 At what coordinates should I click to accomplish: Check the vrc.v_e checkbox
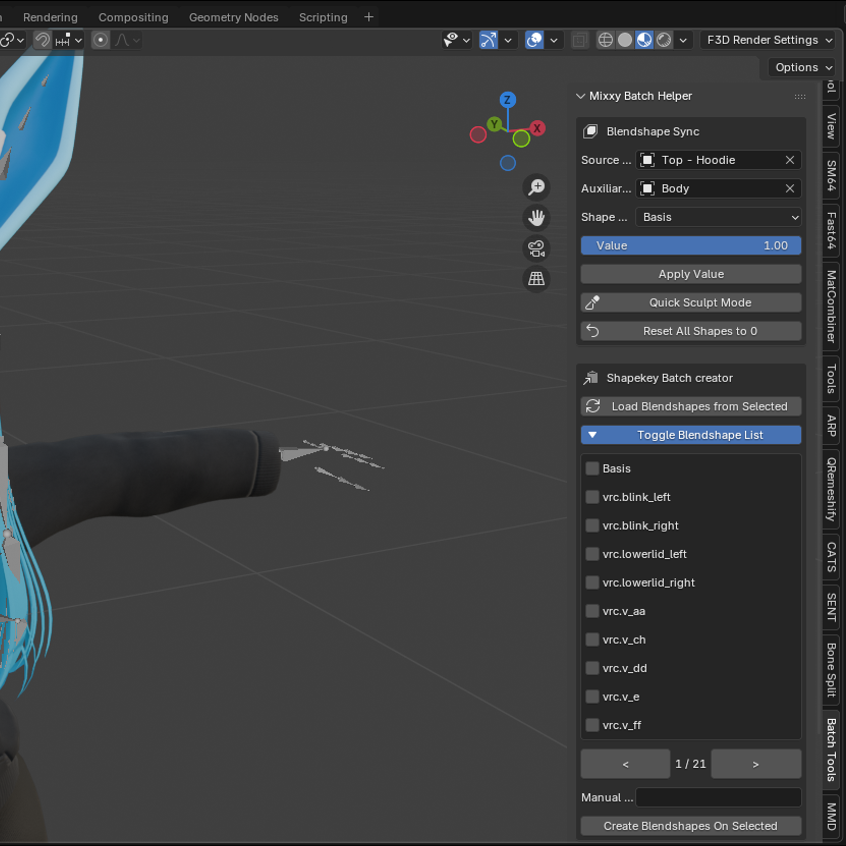(592, 697)
